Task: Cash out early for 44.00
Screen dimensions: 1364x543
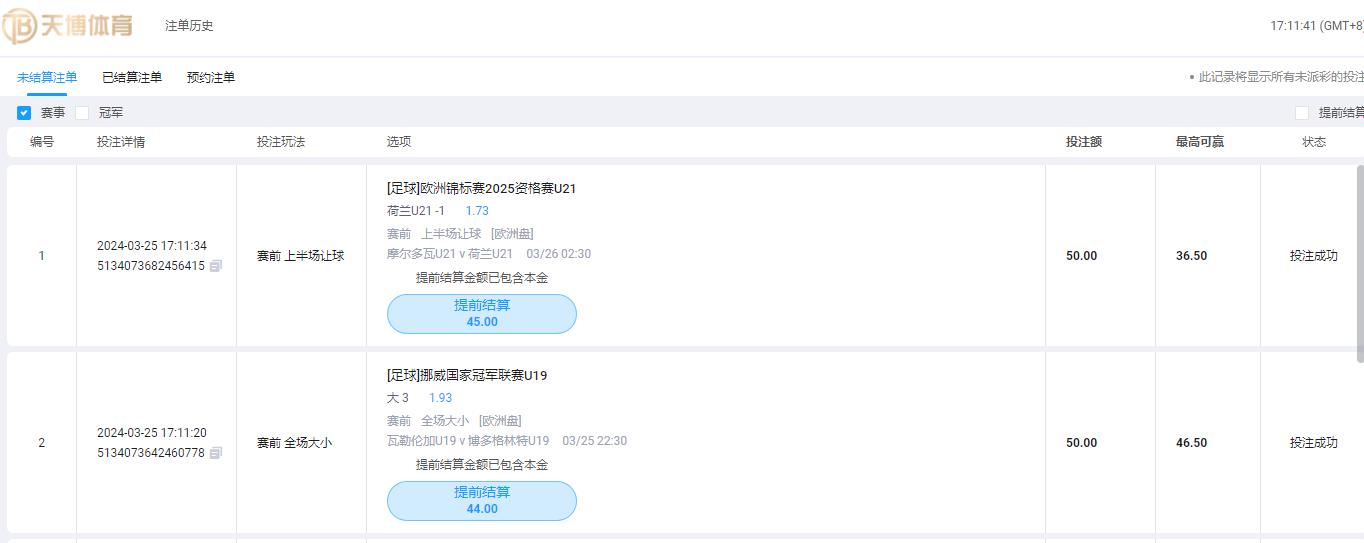Action: [x=482, y=501]
